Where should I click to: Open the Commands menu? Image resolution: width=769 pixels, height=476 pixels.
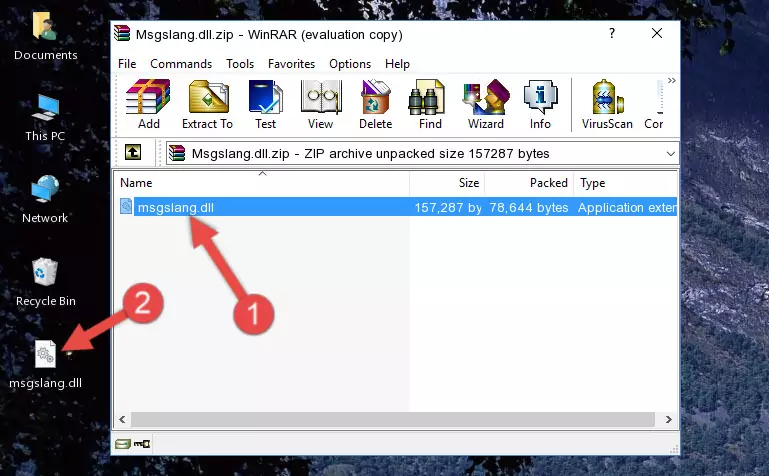coord(181,64)
